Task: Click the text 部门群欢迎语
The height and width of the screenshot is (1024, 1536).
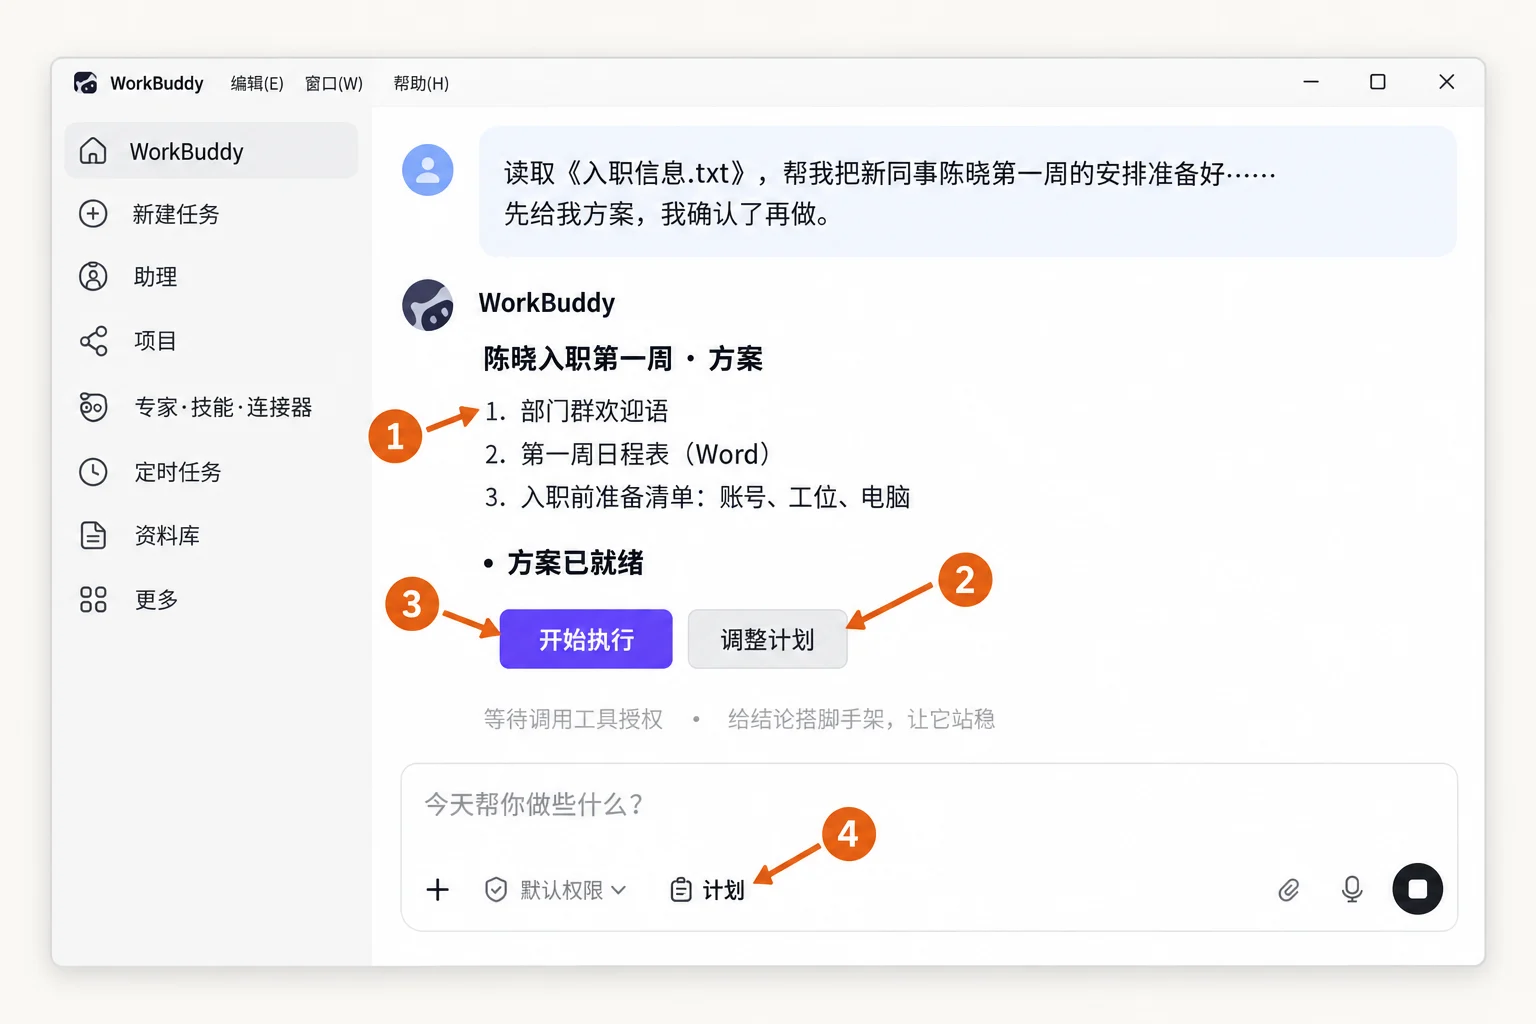Action: (x=594, y=411)
